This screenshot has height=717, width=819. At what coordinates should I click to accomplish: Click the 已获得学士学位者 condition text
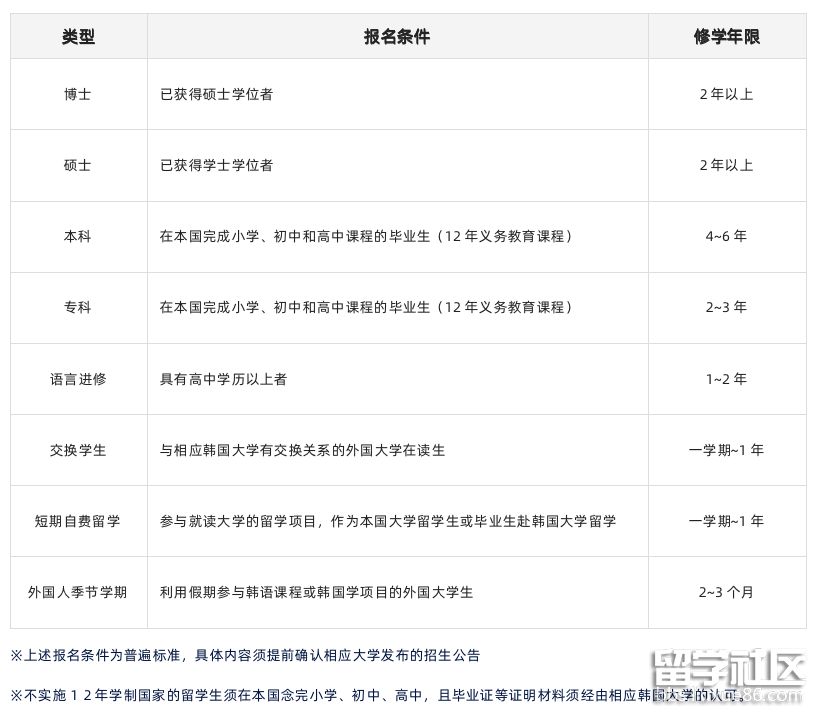[216, 165]
